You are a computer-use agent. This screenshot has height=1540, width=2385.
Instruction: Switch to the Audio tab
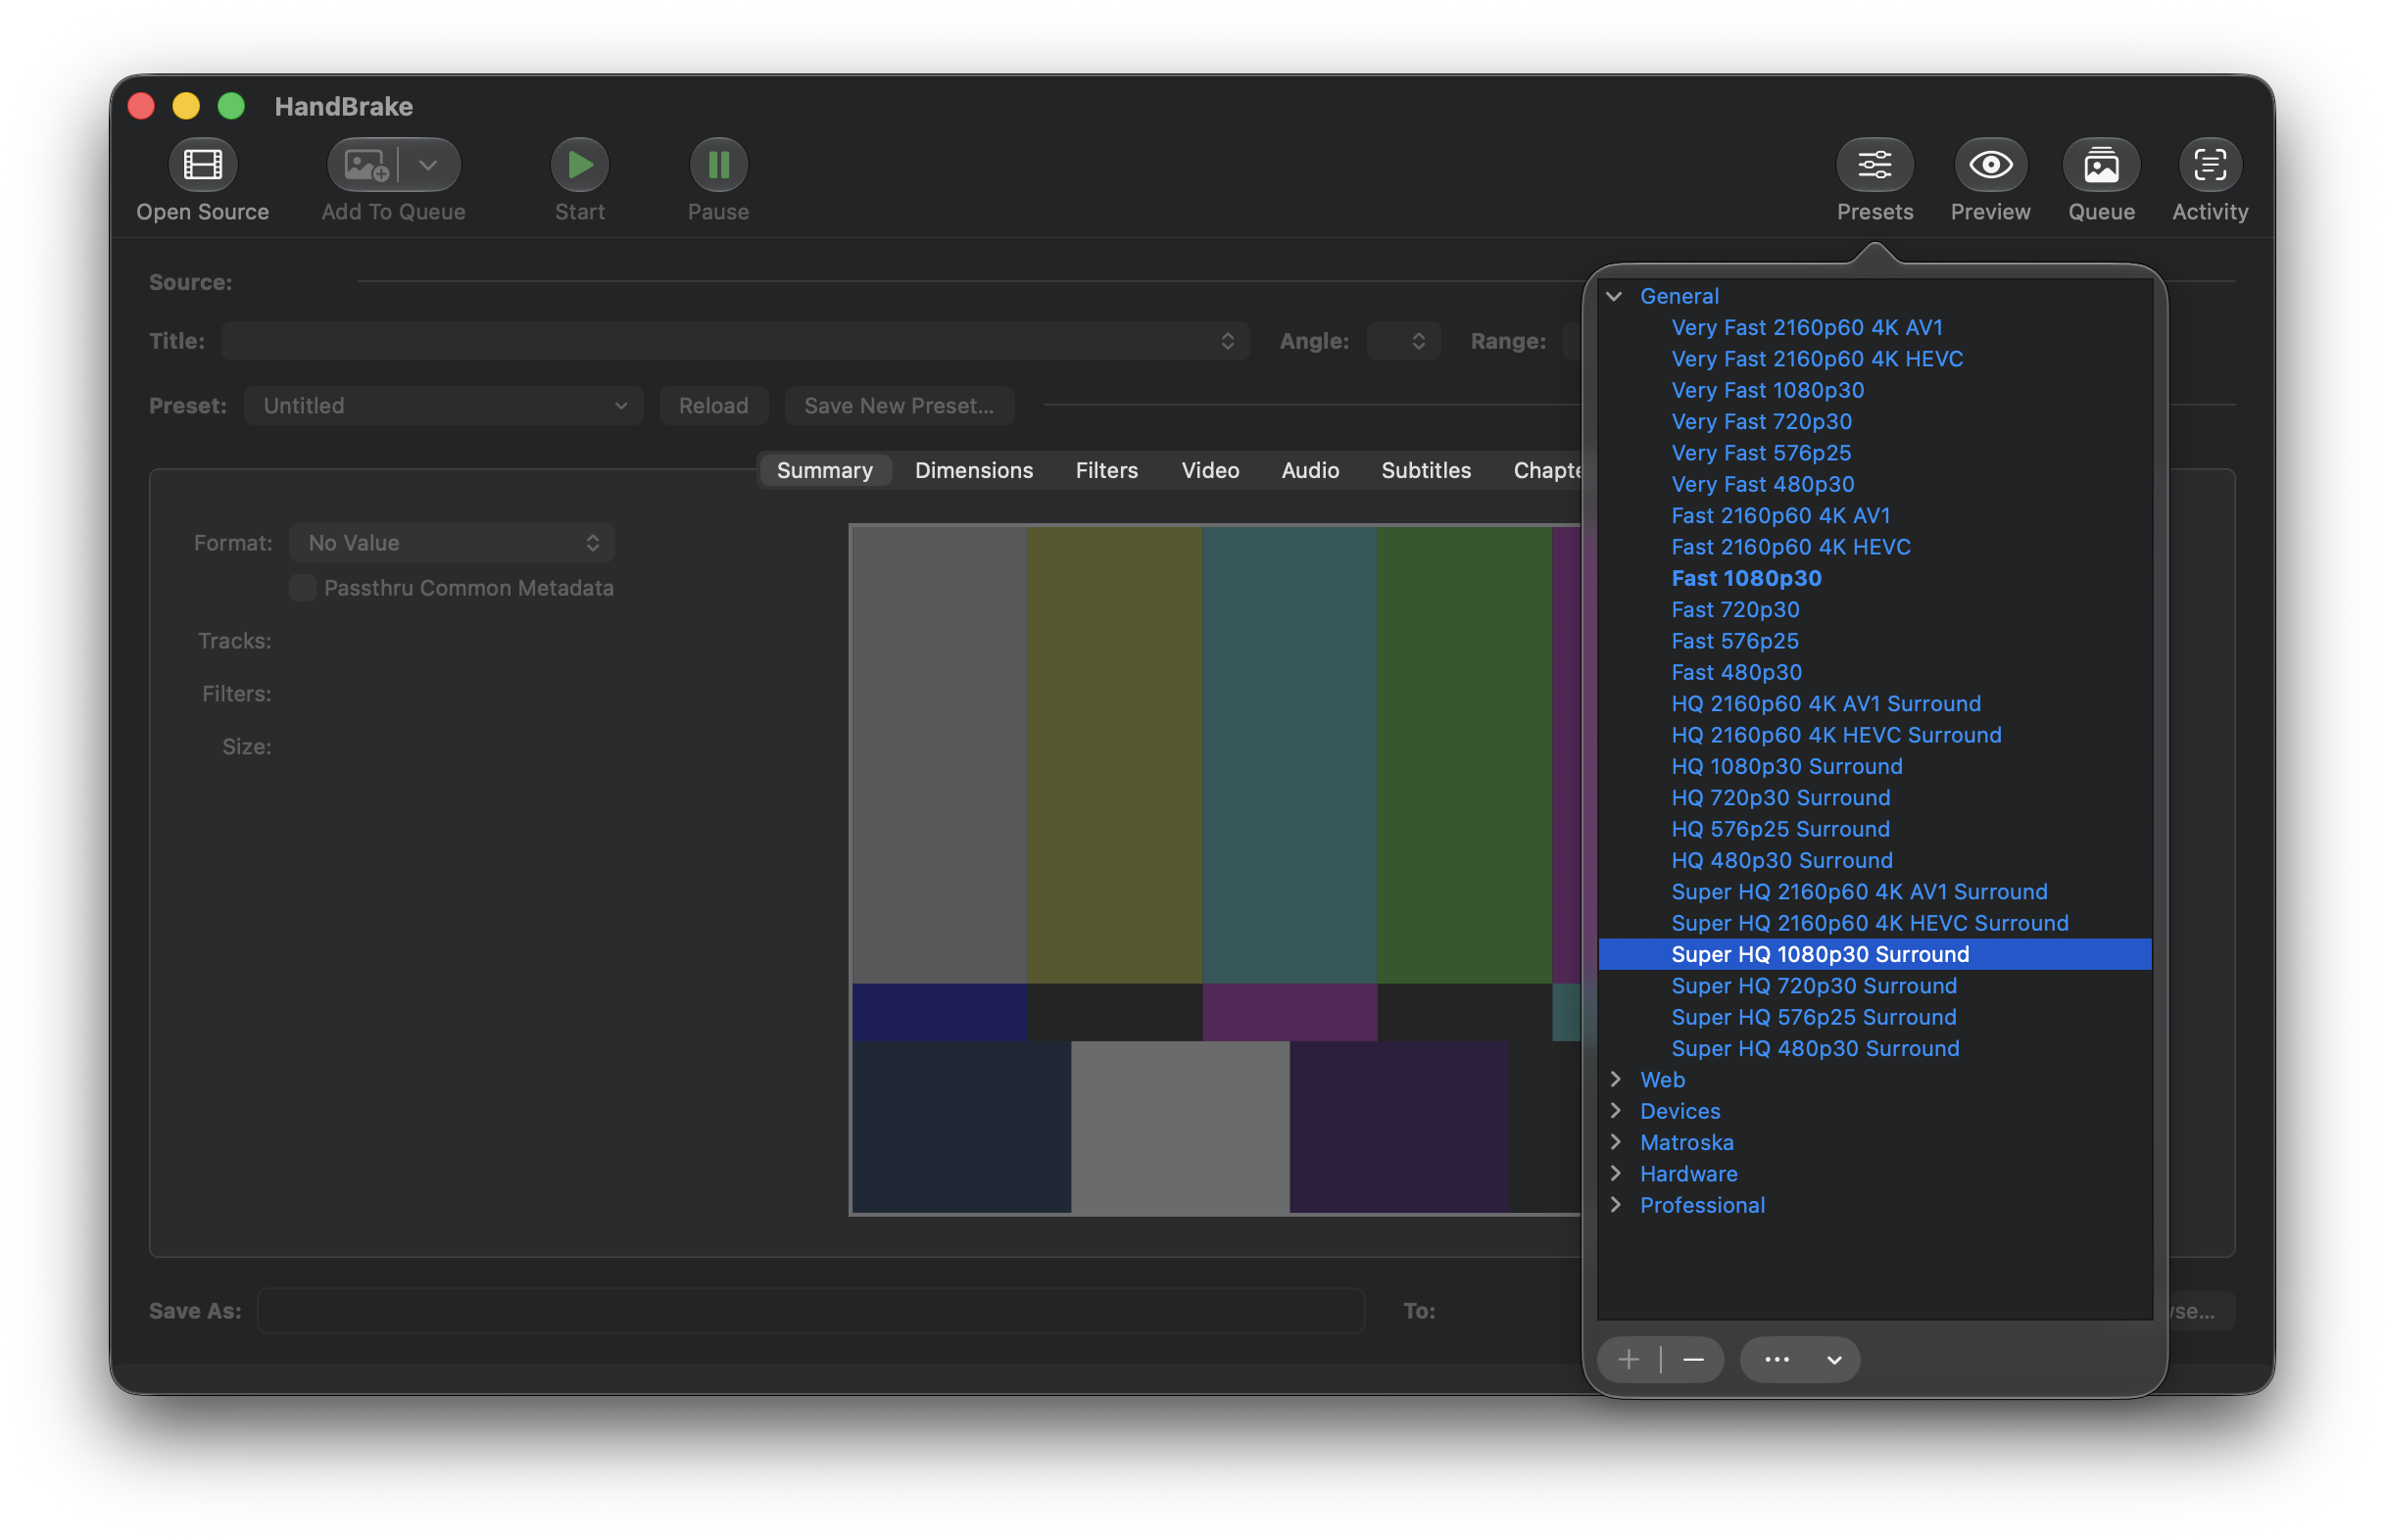[1310, 470]
